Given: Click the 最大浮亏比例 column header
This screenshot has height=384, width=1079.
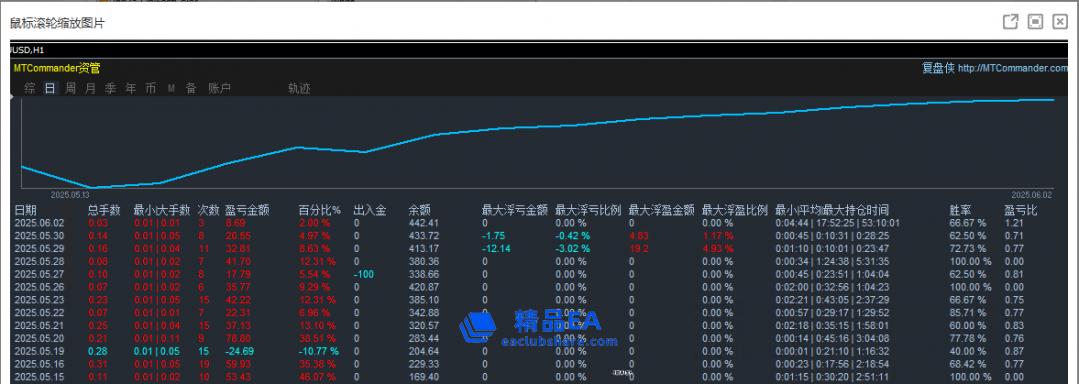Looking at the screenshot, I should [588, 211].
